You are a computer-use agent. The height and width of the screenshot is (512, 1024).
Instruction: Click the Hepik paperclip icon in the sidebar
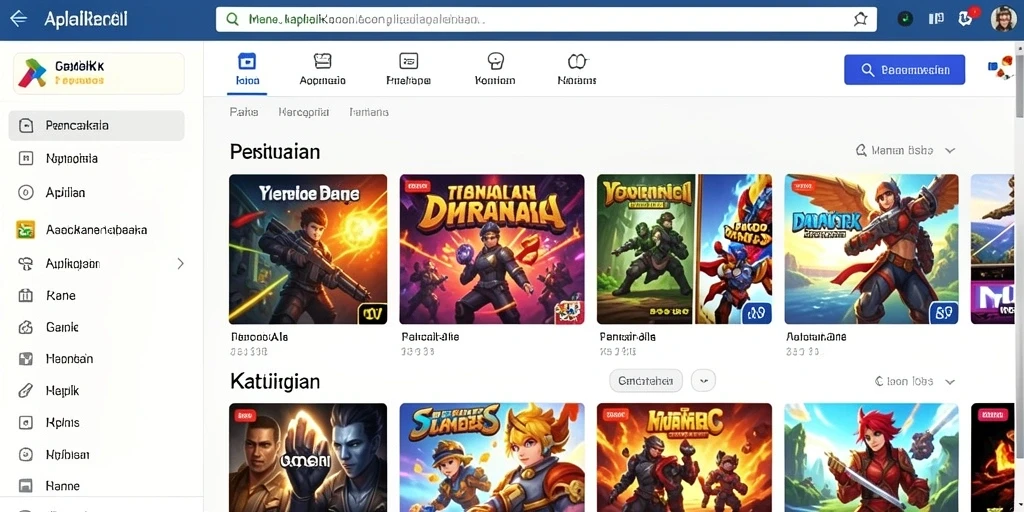25,391
